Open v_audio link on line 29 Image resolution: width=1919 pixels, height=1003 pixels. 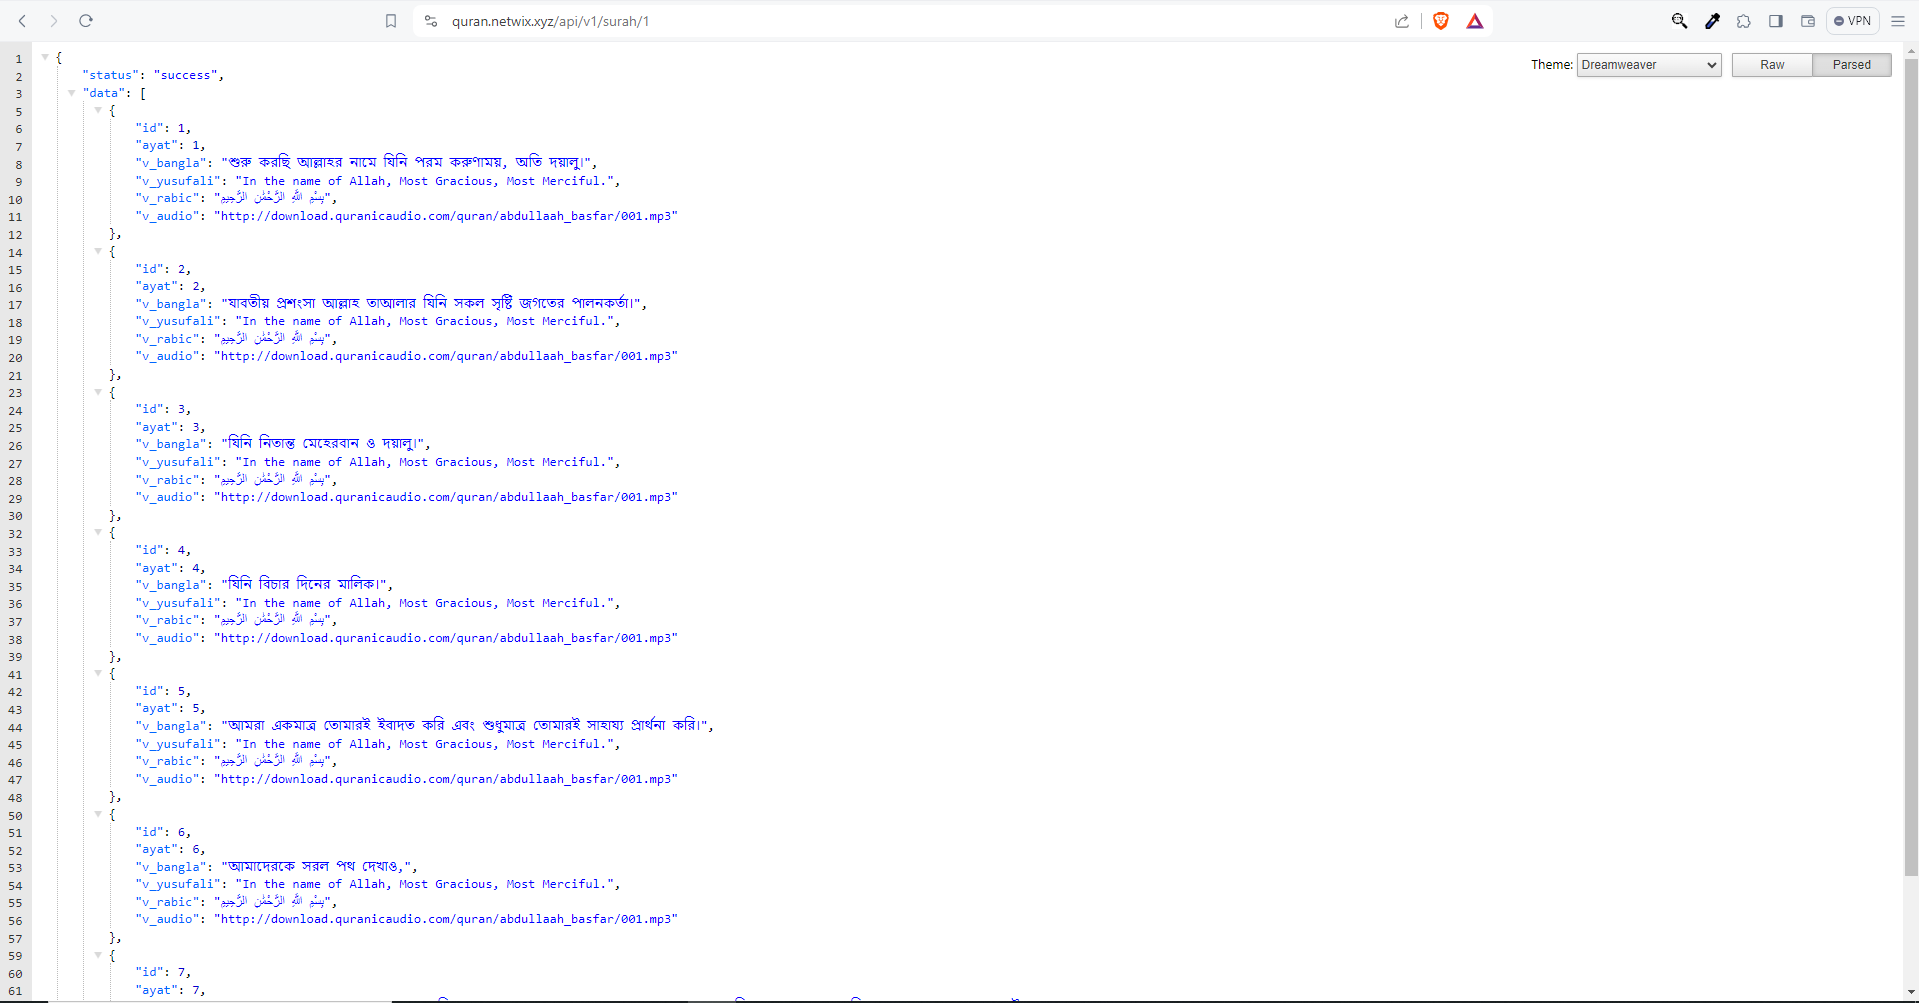click(445, 497)
